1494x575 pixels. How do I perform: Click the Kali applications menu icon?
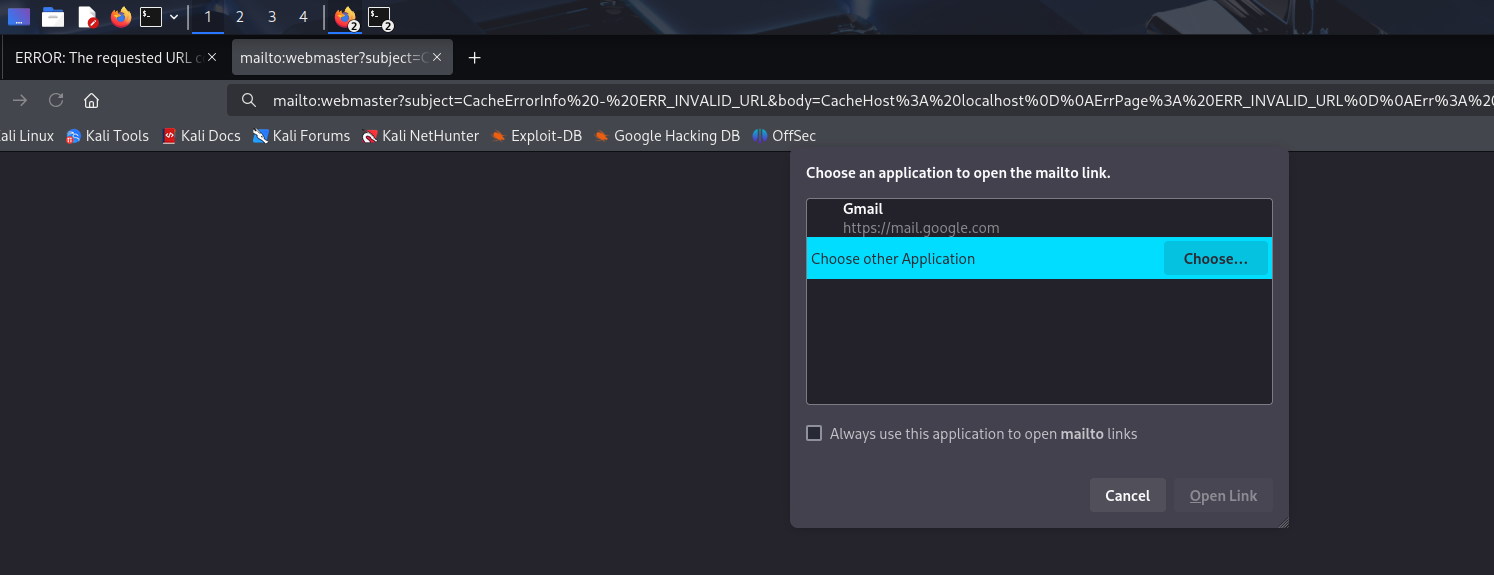point(19,17)
